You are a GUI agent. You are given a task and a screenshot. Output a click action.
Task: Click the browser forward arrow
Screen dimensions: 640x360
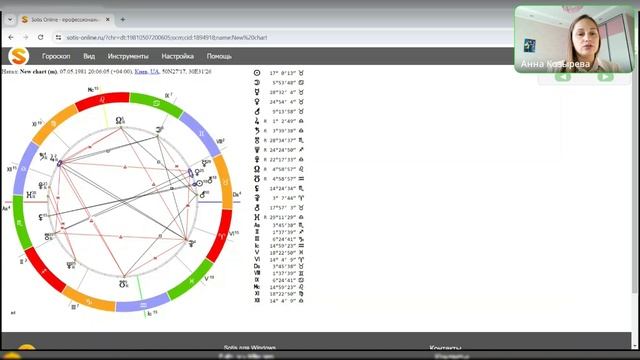click(x=26, y=37)
